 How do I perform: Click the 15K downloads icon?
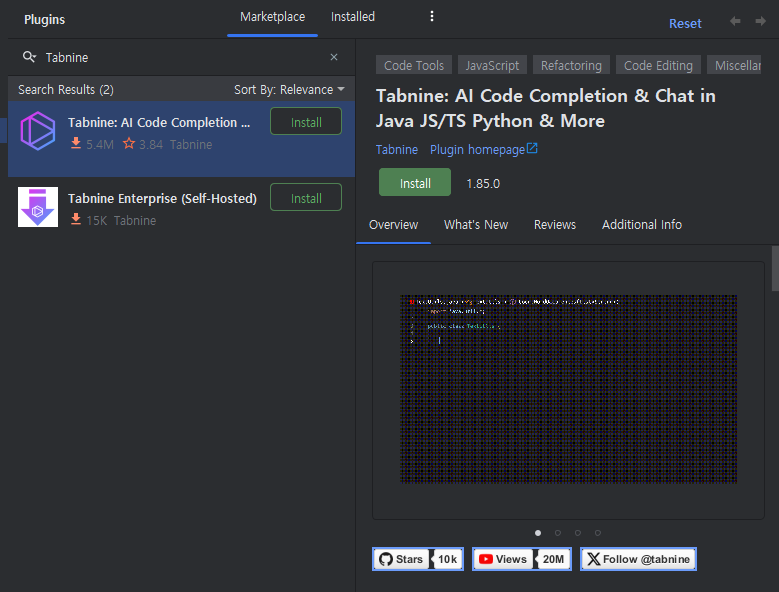76,220
